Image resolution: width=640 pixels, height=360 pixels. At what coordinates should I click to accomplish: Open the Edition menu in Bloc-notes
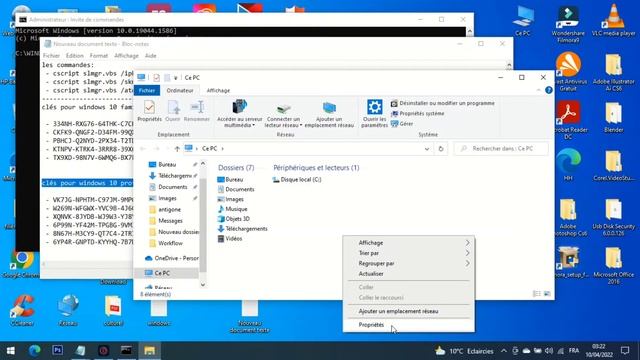tap(75, 56)
